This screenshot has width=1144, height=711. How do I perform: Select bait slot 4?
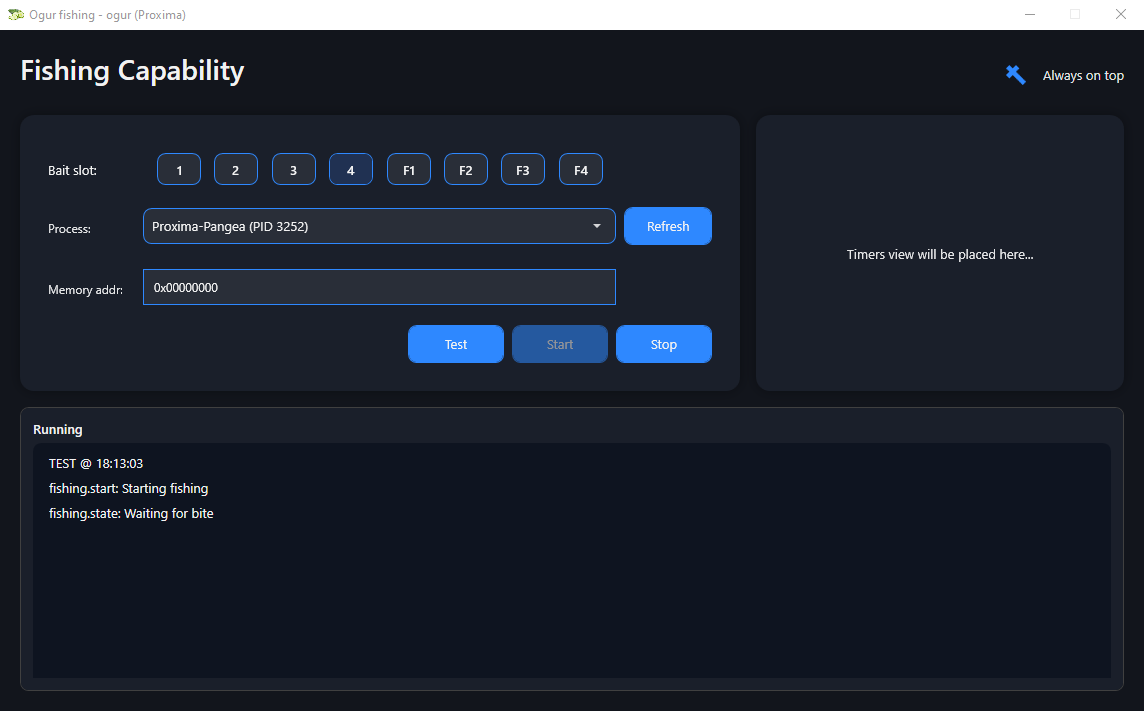[x=351, y=170]
